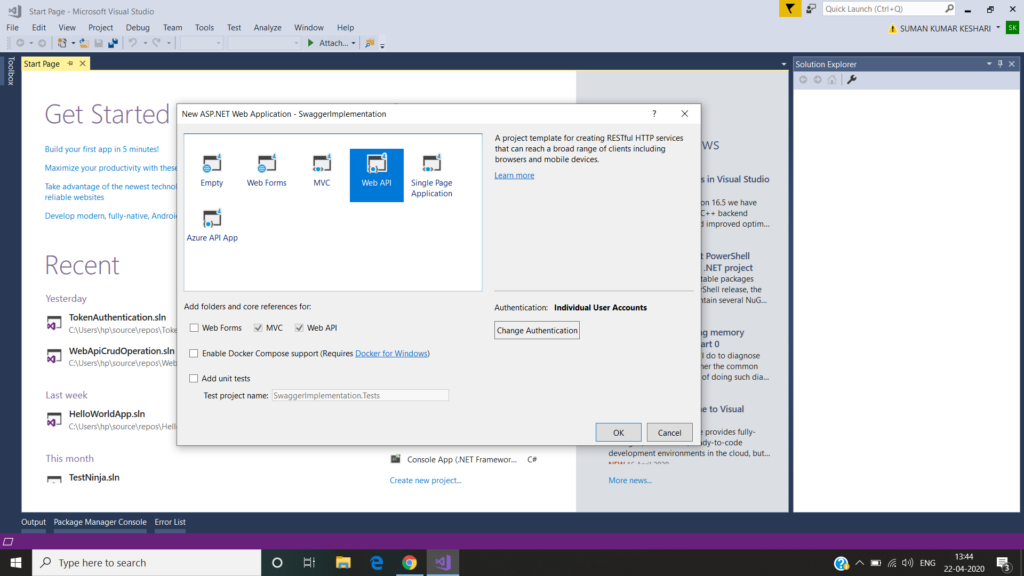Screen dimensions: 1024x576
Task: Open the solution configurations combo box
Action: click(x=201, y=43)
